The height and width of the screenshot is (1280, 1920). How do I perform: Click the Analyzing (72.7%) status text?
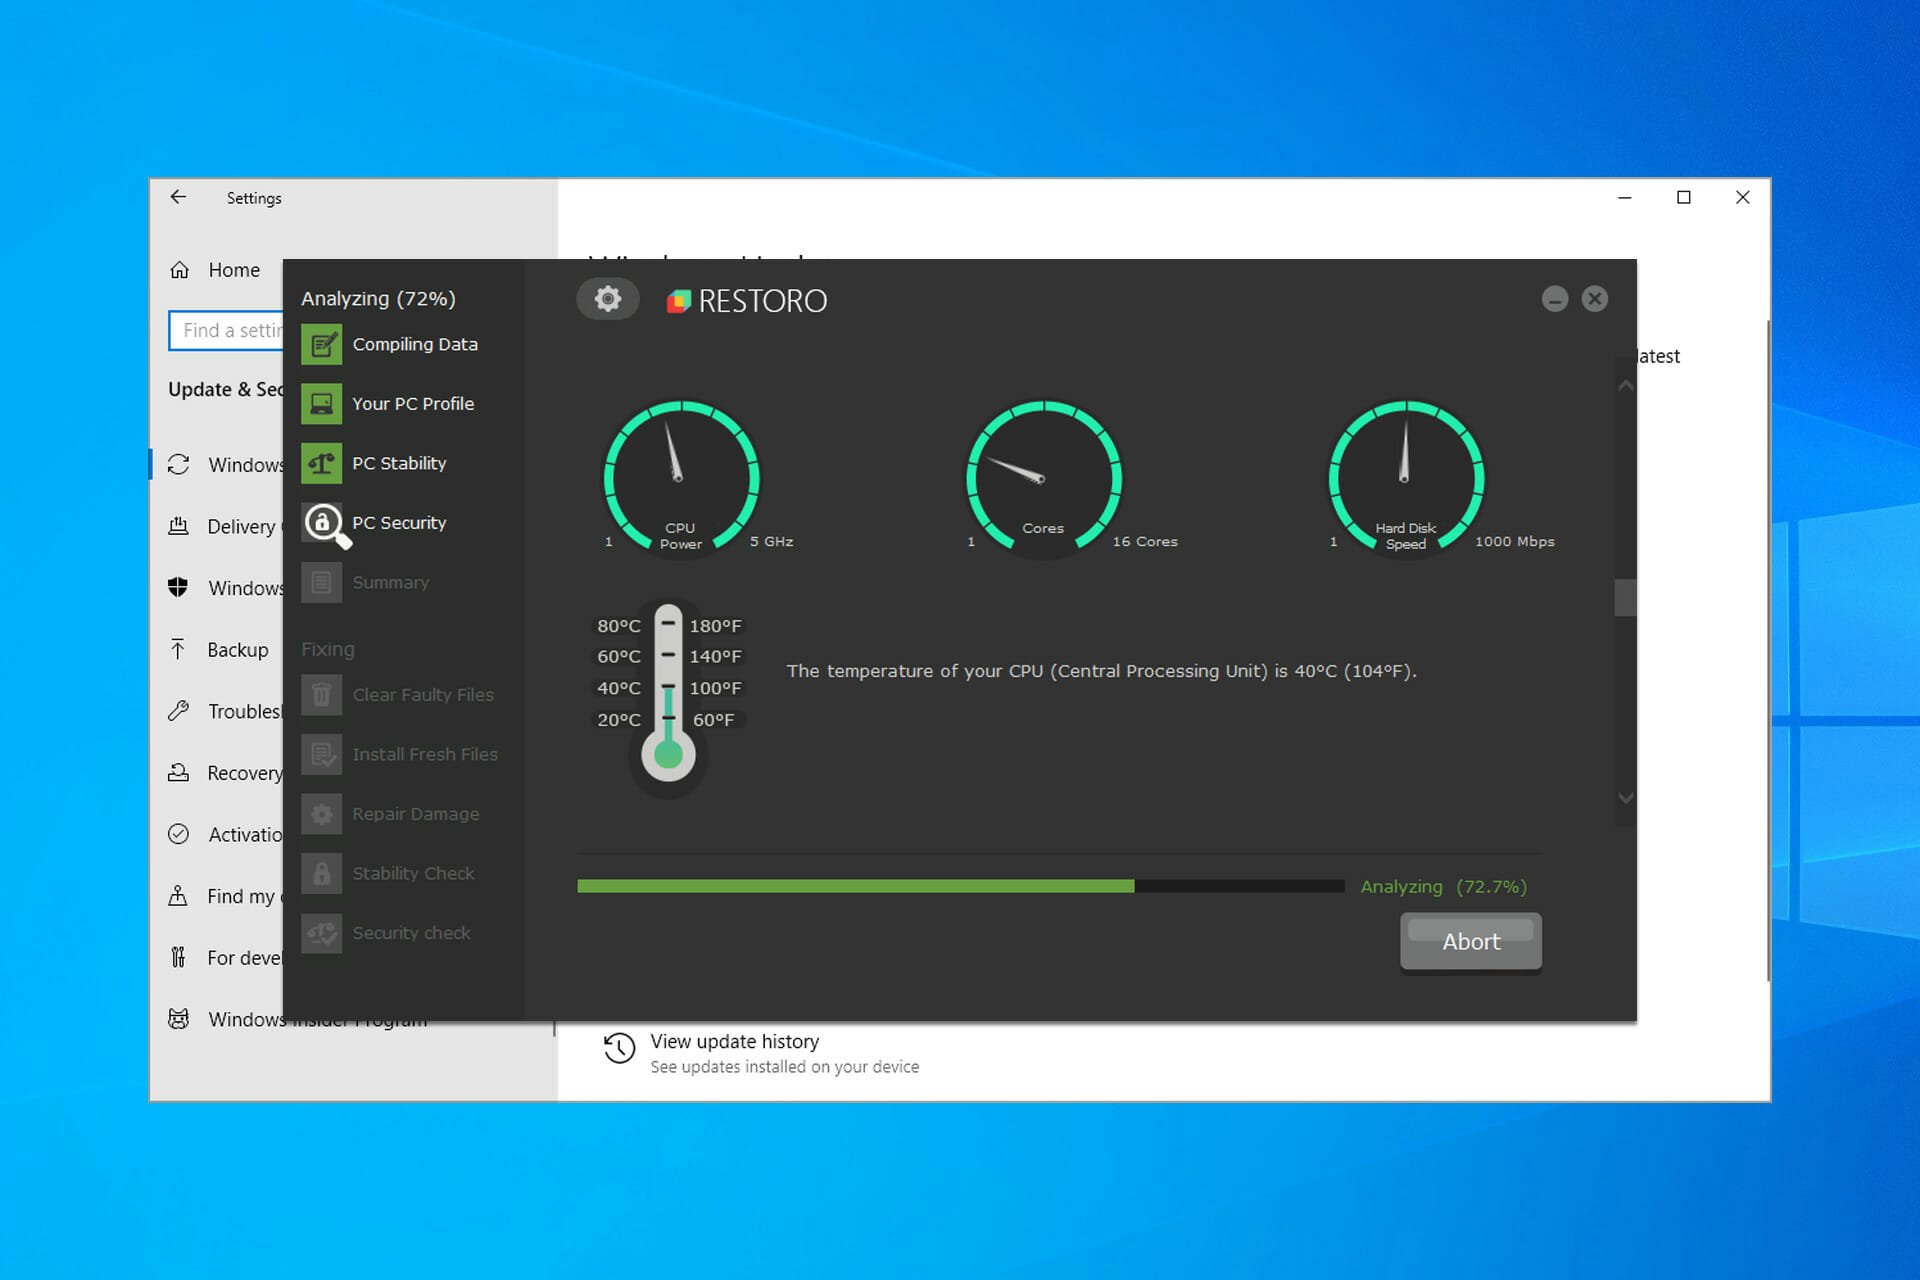[1443, 887]
